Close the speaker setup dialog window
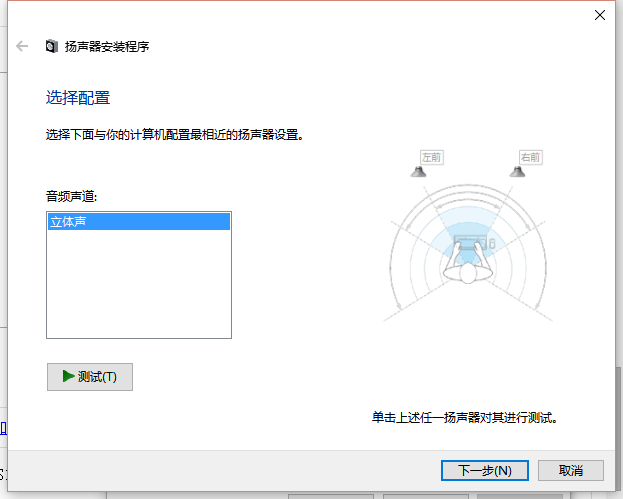This screenshot has height=499, width=623. pos(600,15)
